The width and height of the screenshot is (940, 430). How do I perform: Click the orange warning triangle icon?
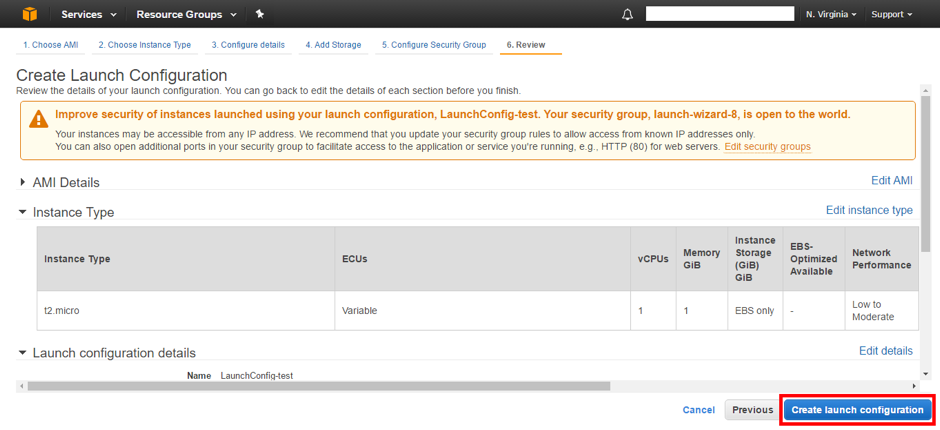(x=38, y=119)
